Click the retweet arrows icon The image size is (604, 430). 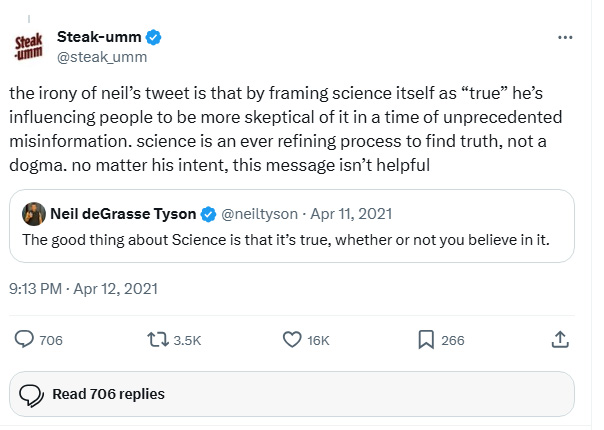157,340
